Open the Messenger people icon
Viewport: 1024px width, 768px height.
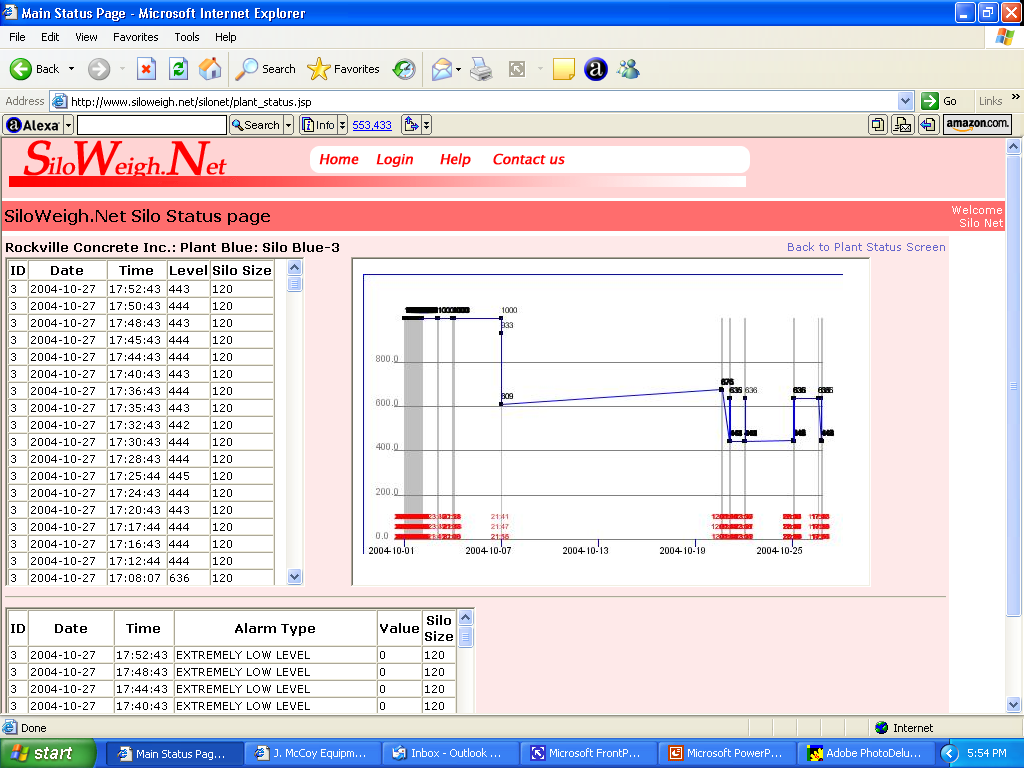[628, 69]
